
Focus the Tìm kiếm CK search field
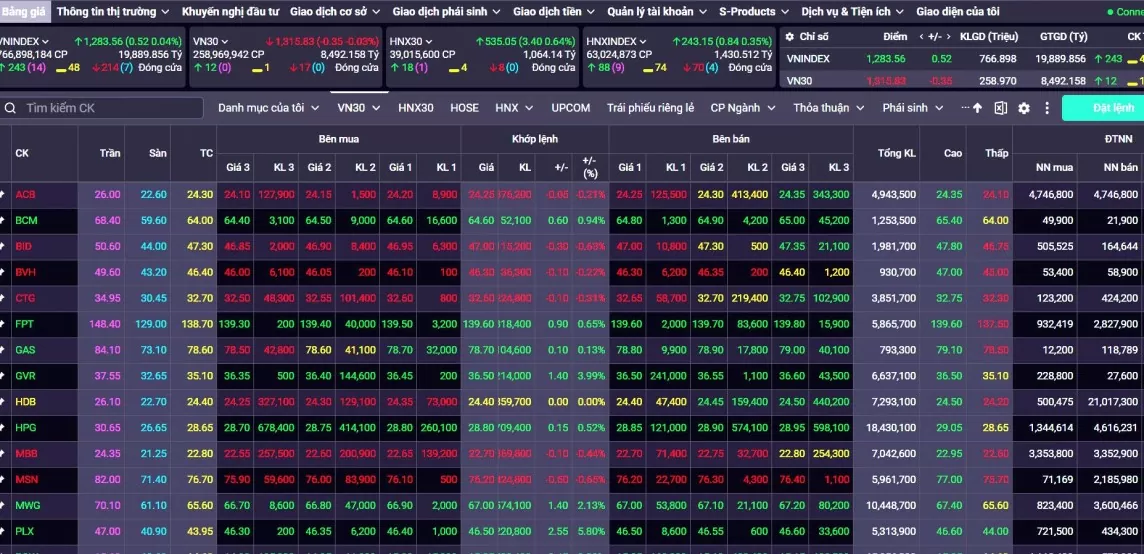[x=102, y=108]
